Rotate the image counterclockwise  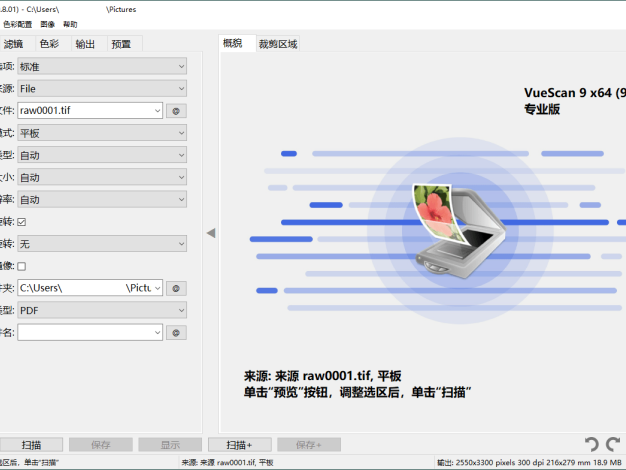click(x=592, y=444)
